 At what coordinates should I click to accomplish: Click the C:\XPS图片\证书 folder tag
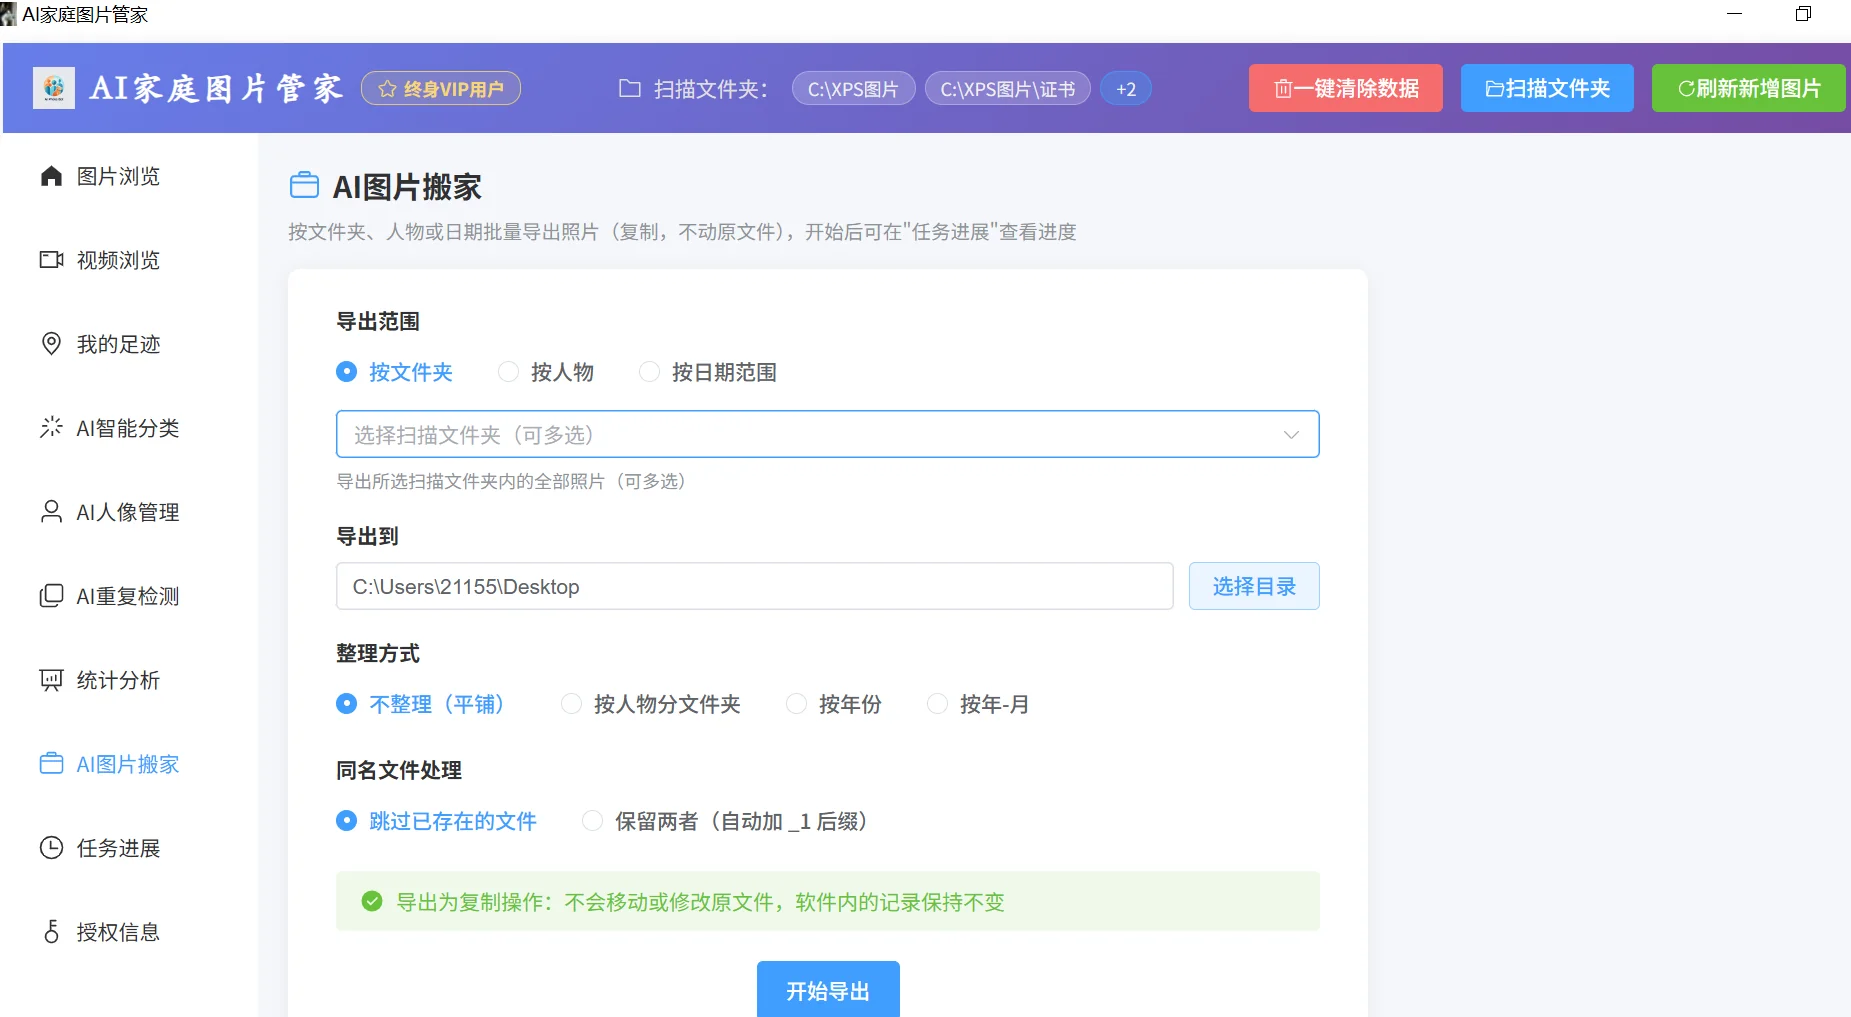(1007, 89)
